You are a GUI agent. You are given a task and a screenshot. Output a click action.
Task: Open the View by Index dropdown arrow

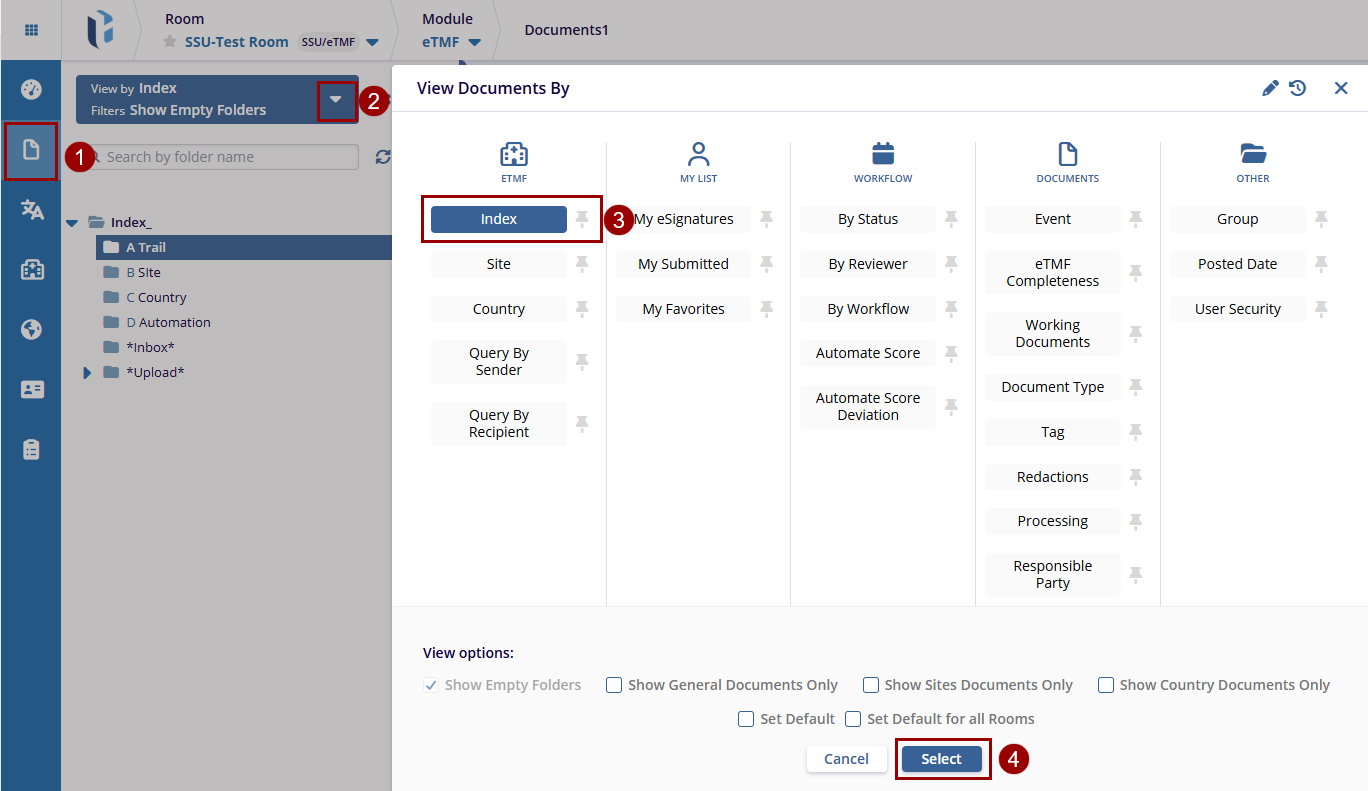tap(336, 100)
